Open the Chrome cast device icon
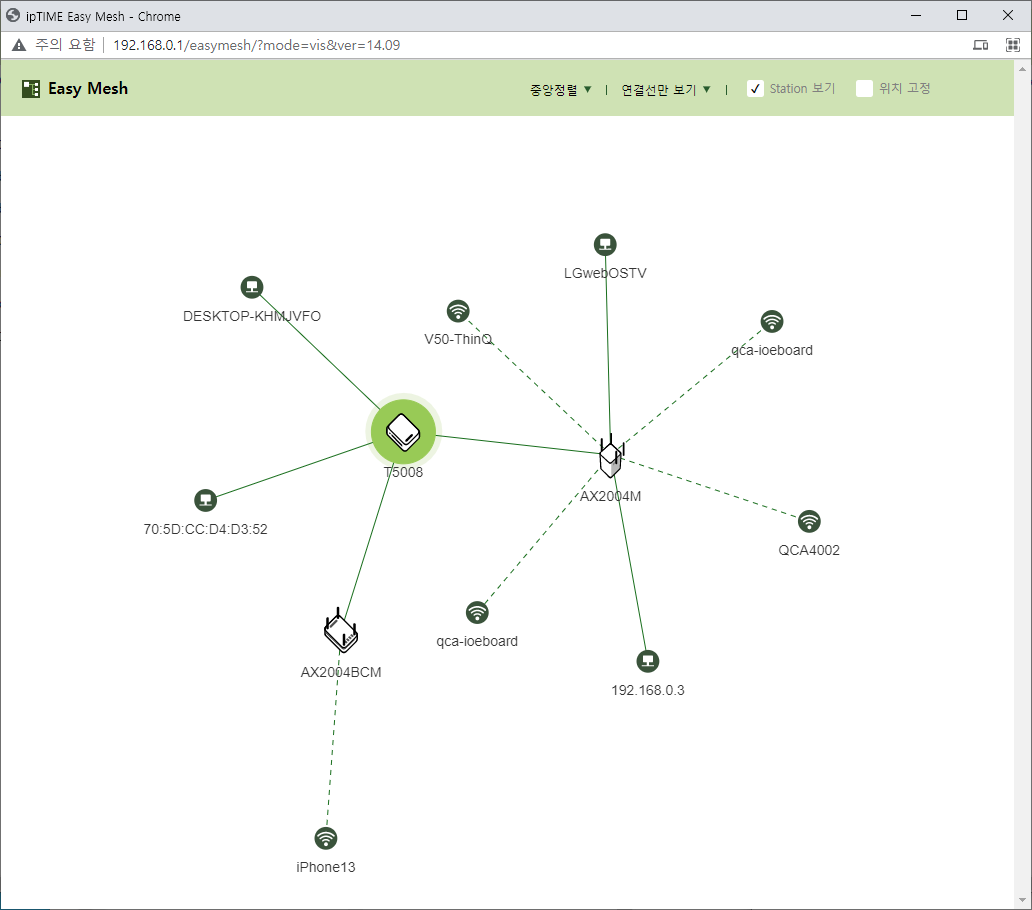1032x910 pixels. [981, 45]
